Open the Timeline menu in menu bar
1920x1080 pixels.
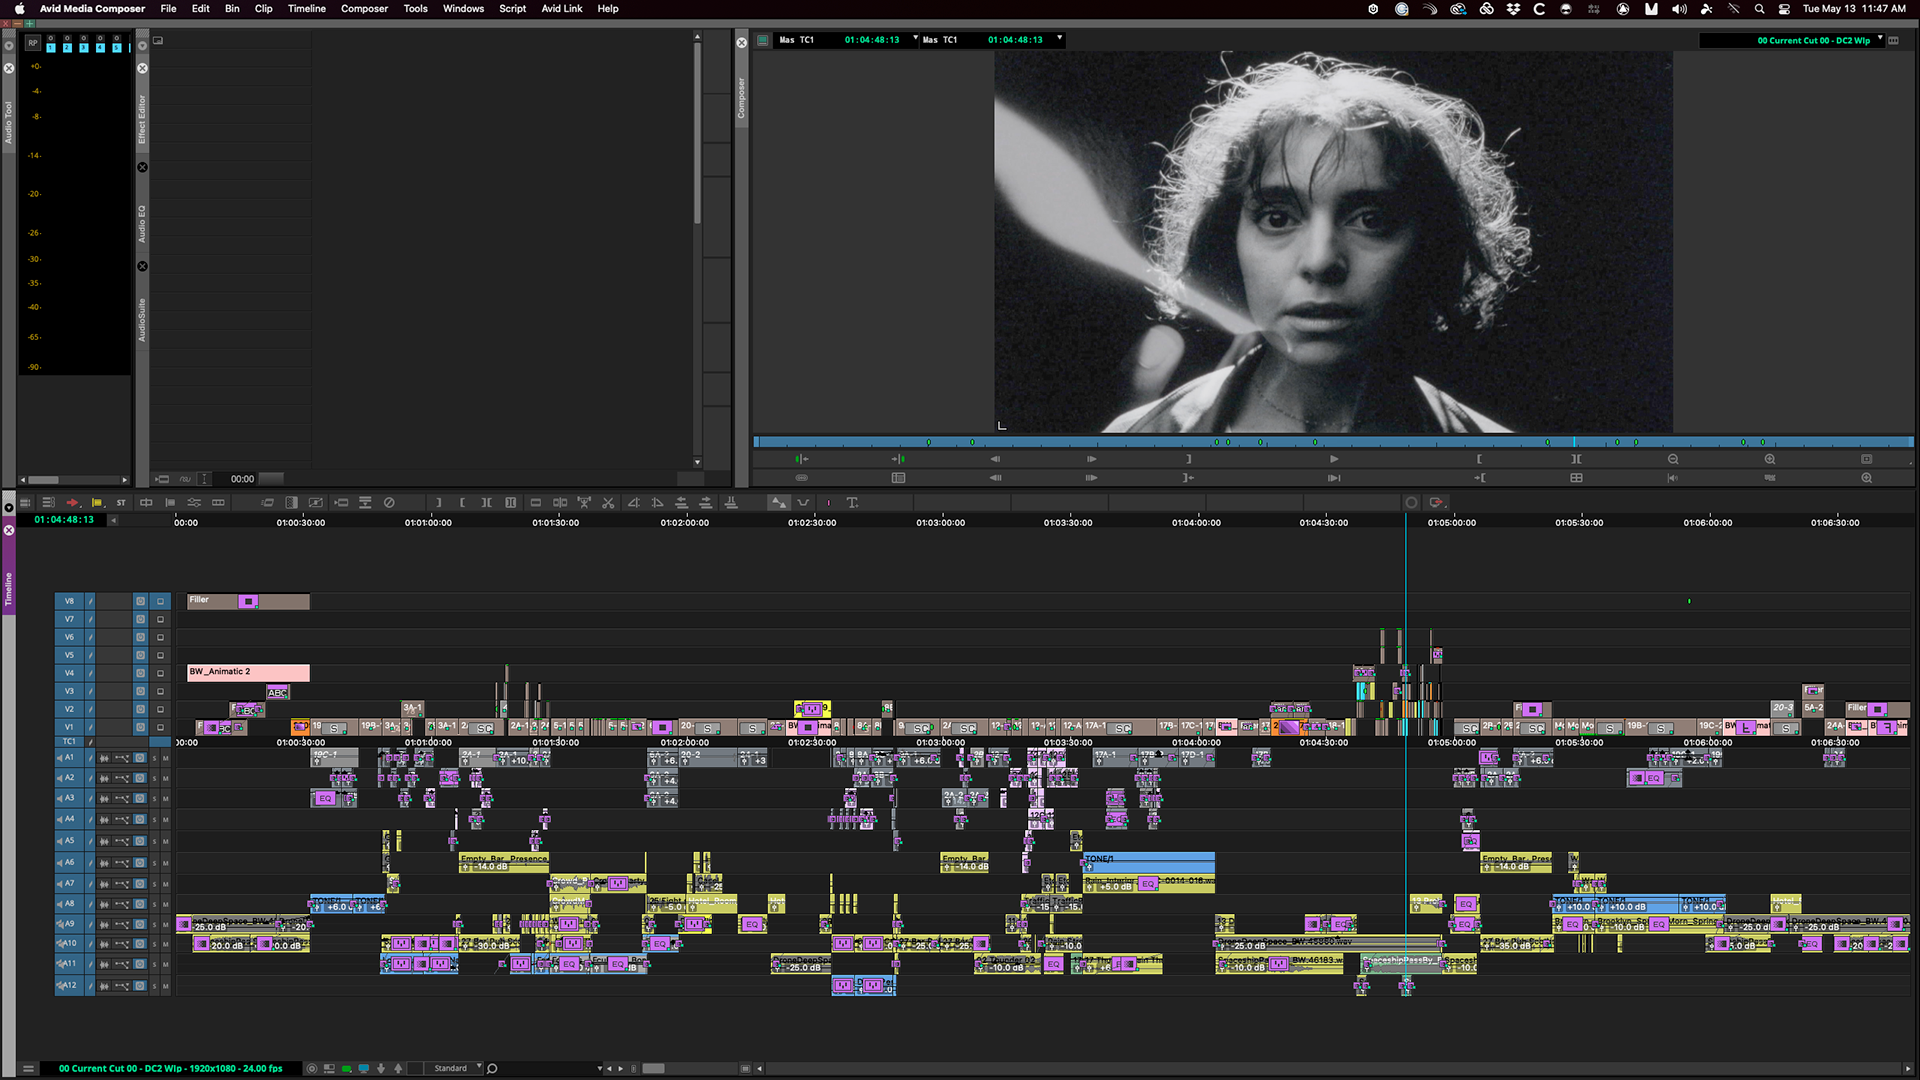(x=306, y=9)
